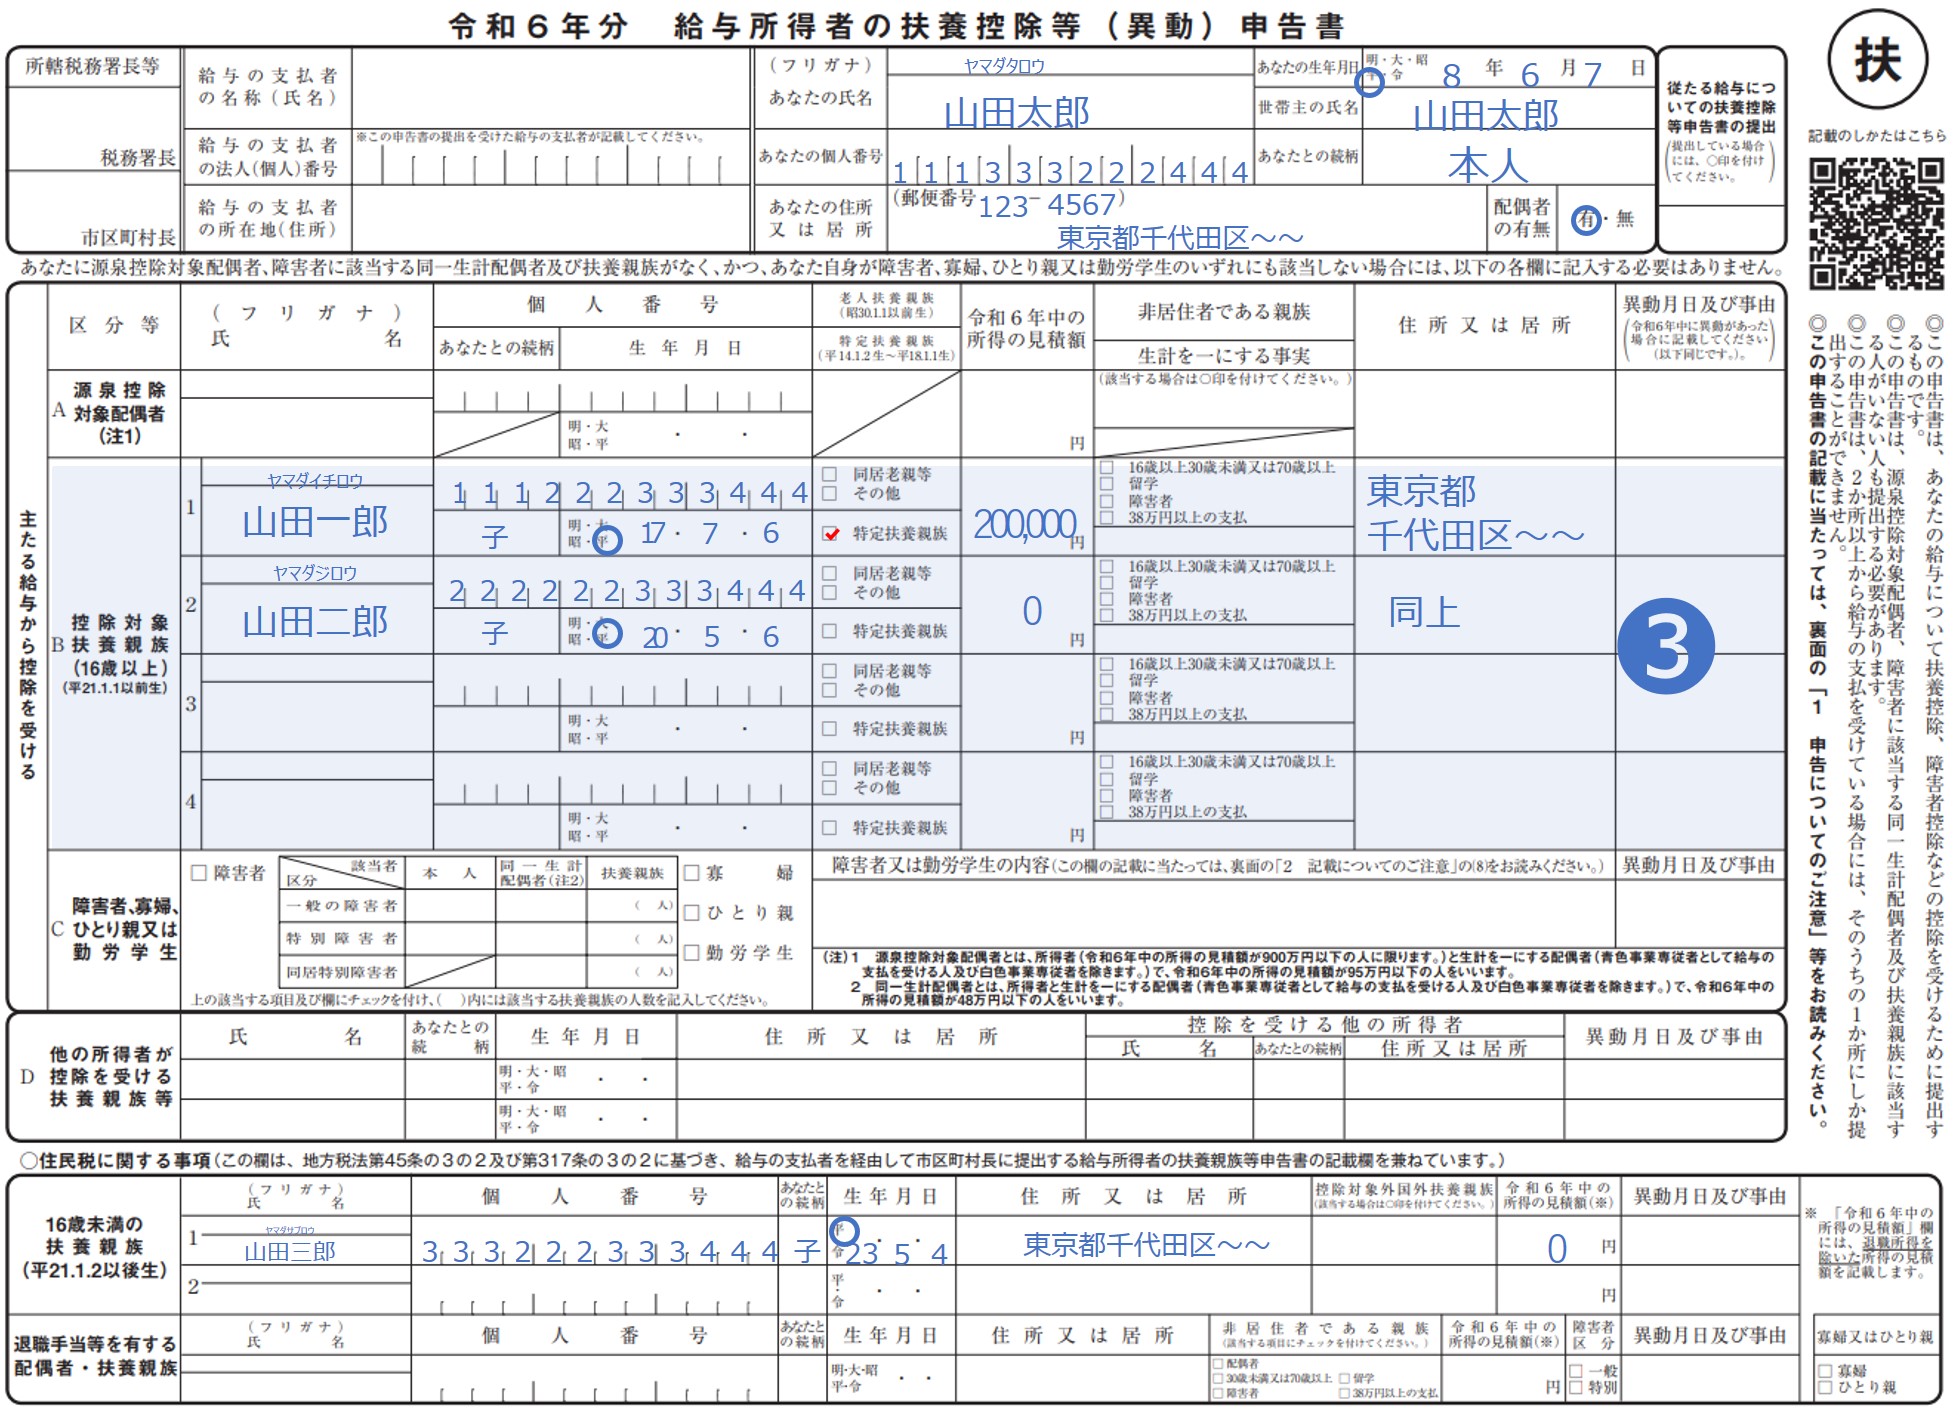The height and width of the screenshot is (1414, 1956).
Task: Check 特定扶養親族 in dependent row 4
Action: [x=829, y=828]
